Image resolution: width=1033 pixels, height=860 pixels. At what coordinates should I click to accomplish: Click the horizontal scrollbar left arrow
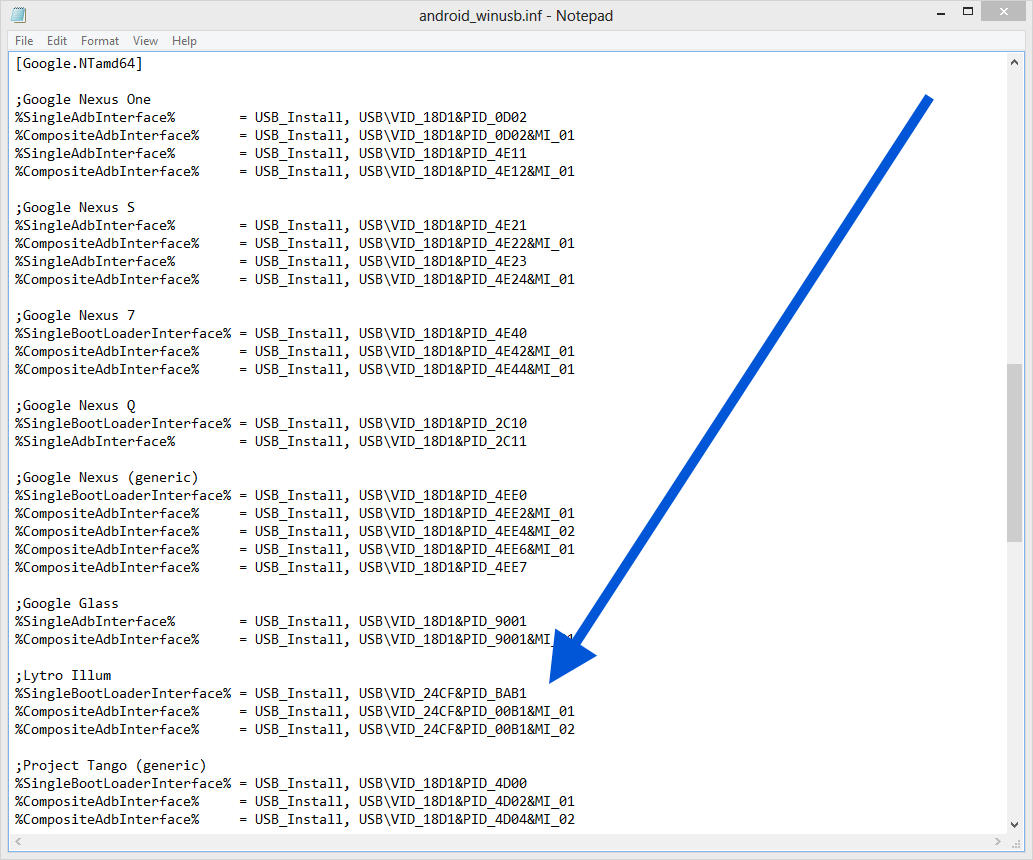point(18,842)
